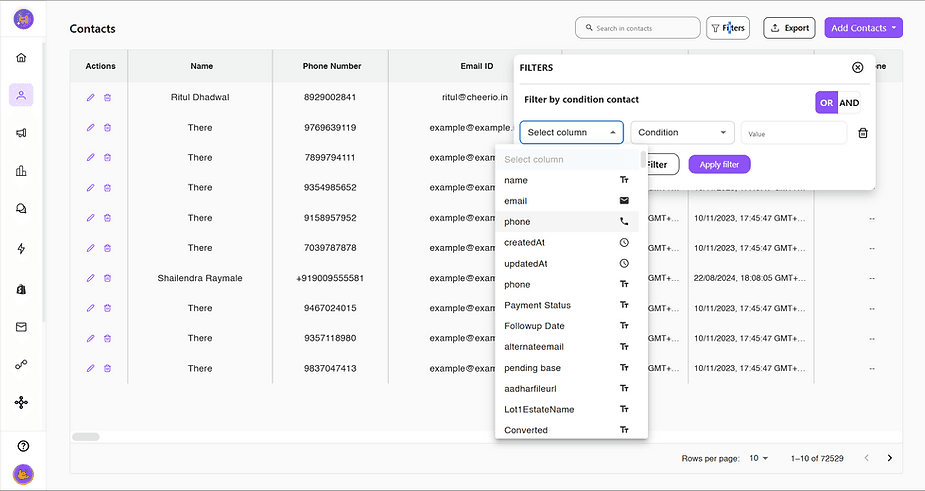Image resolution: width=925 pixels, height=491 pixels.
Task: Delete contact with phone 9467024015
Action: click(107, 308)
